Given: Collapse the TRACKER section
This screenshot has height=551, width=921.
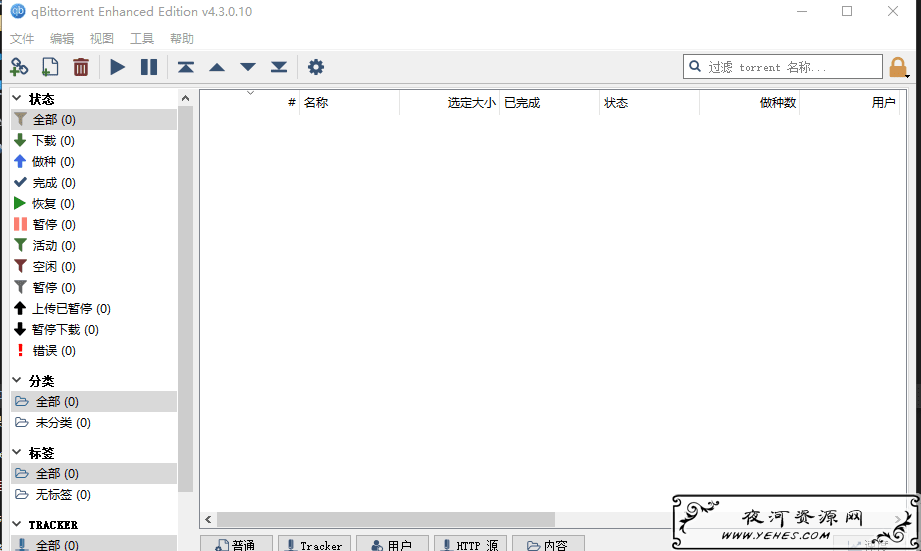Looking at the screenshot, I should 17,524.
